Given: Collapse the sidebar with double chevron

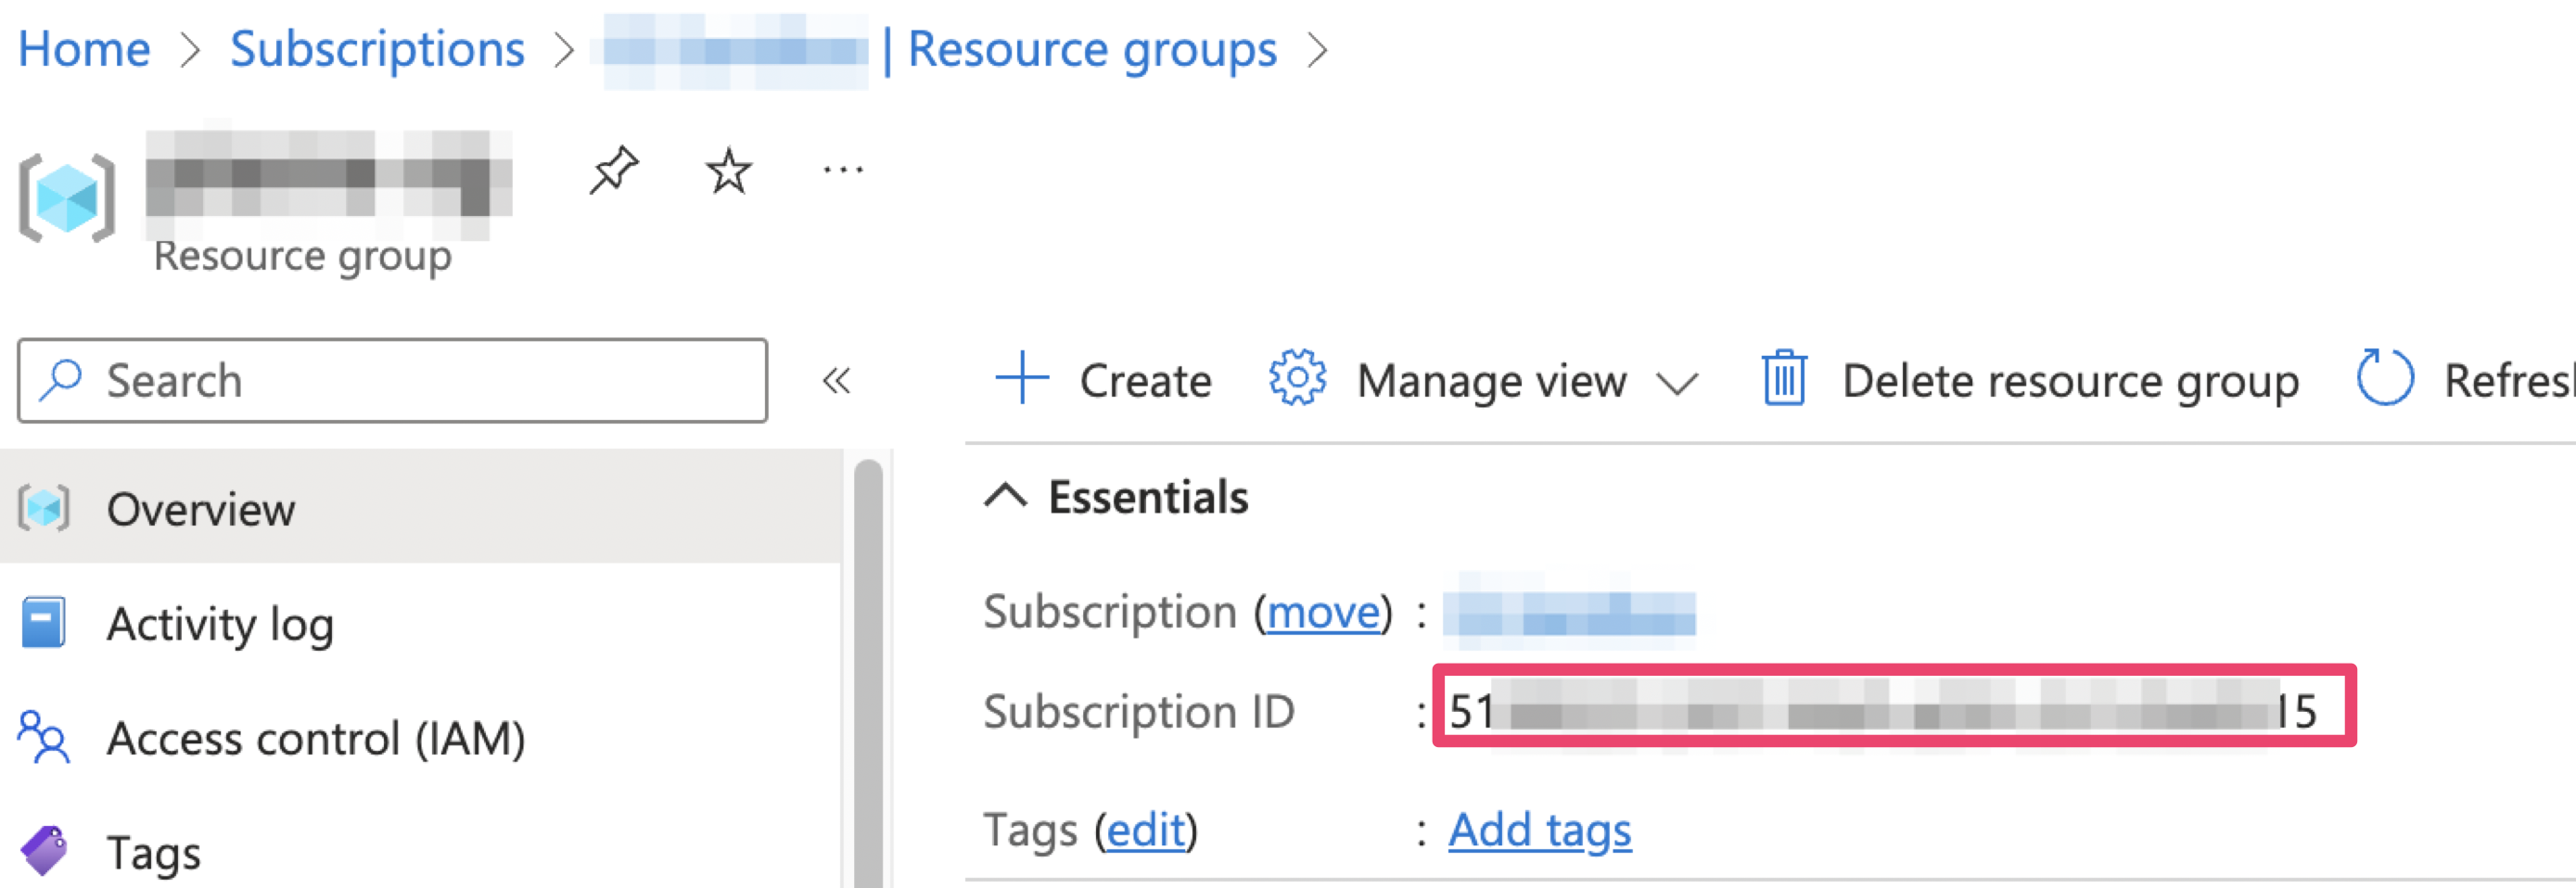Looking at the screenshot, I should coord(836,380).
